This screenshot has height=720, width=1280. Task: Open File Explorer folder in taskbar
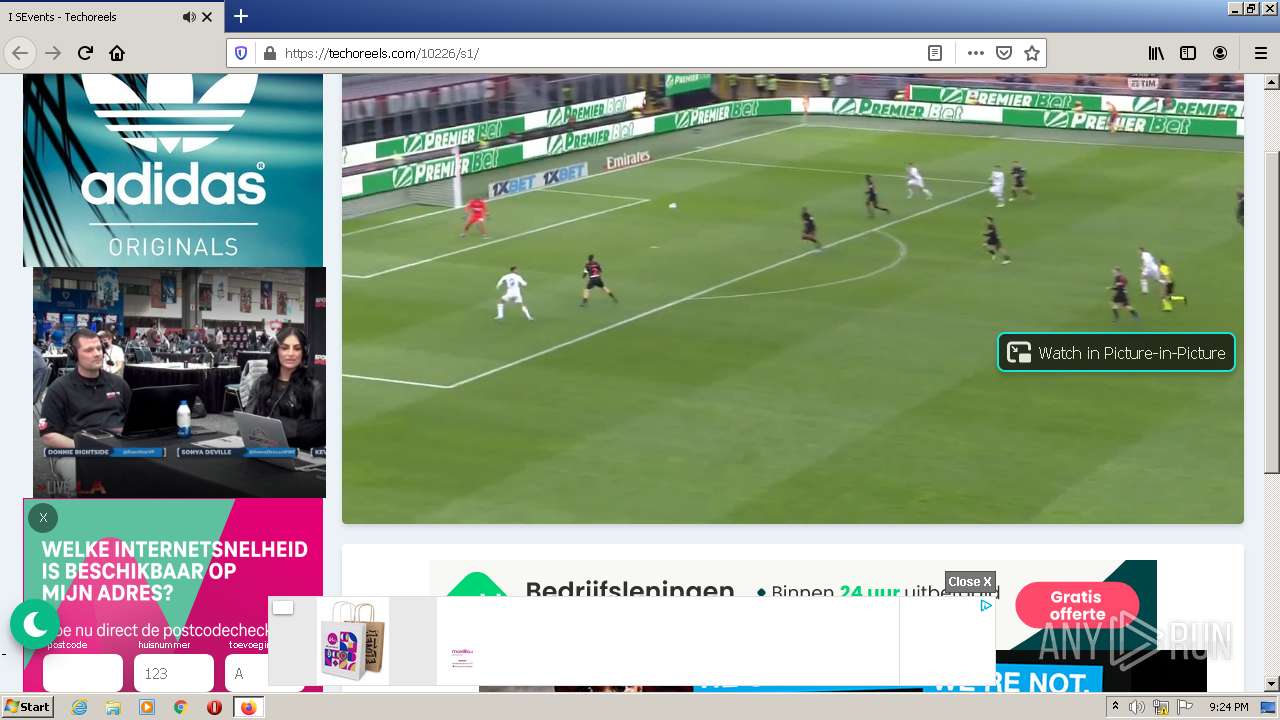coord(113,707)
